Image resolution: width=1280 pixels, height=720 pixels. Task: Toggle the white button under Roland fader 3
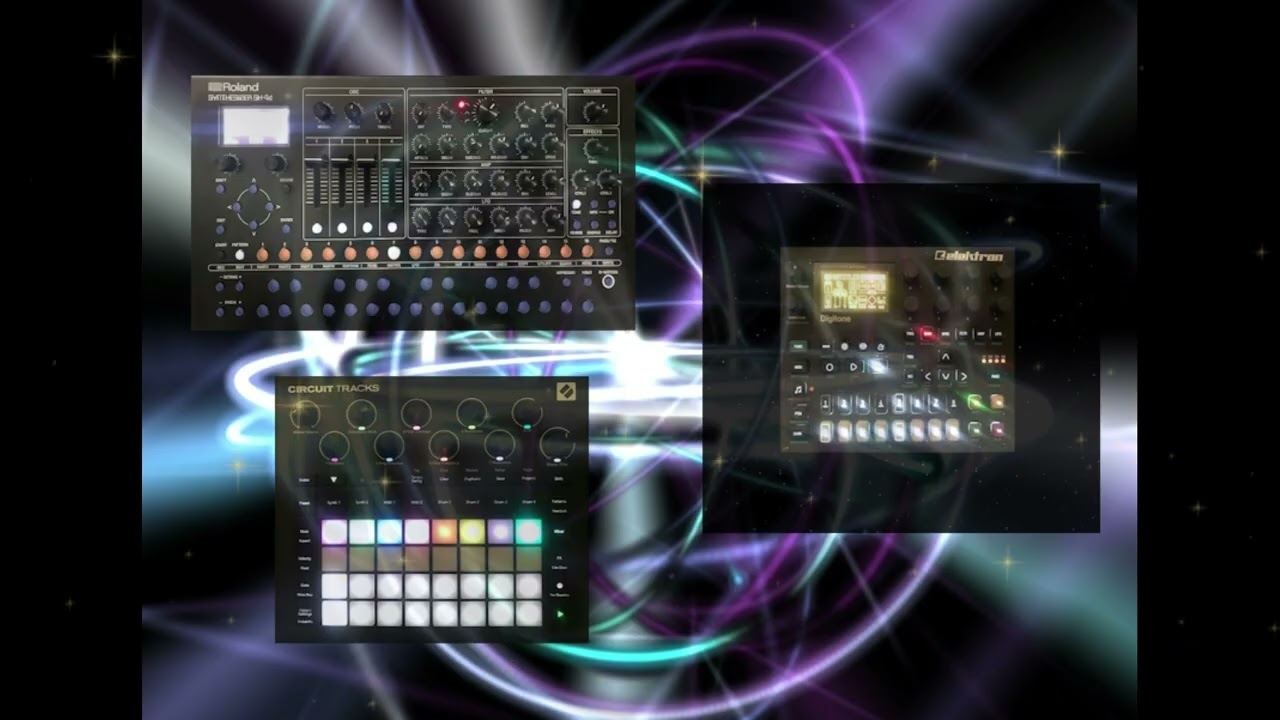tap(367, 228)
